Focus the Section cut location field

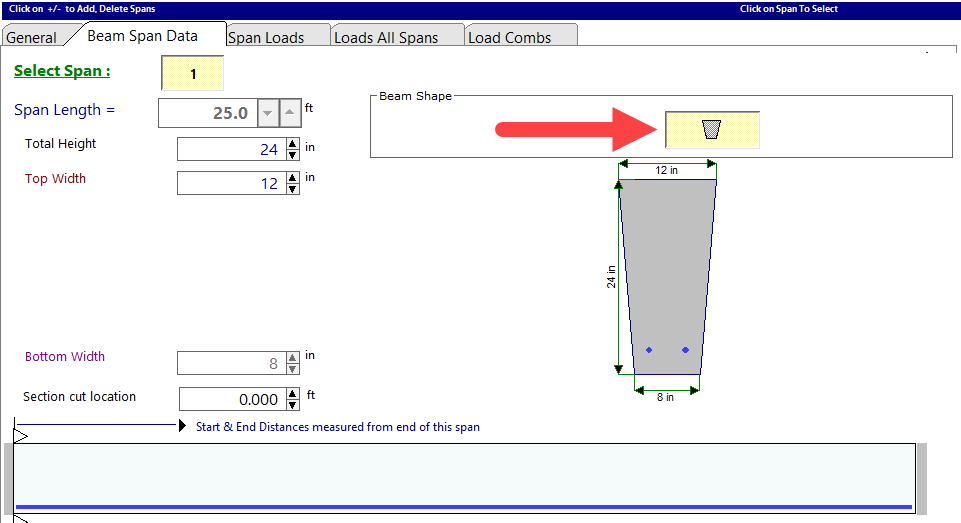231,399
